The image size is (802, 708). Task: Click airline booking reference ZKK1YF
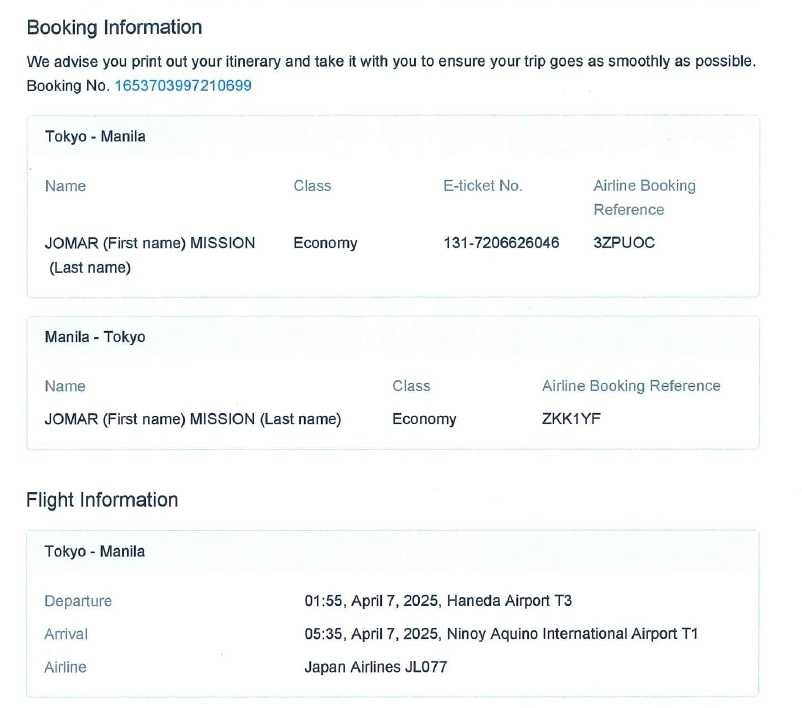tap(571, 419)
